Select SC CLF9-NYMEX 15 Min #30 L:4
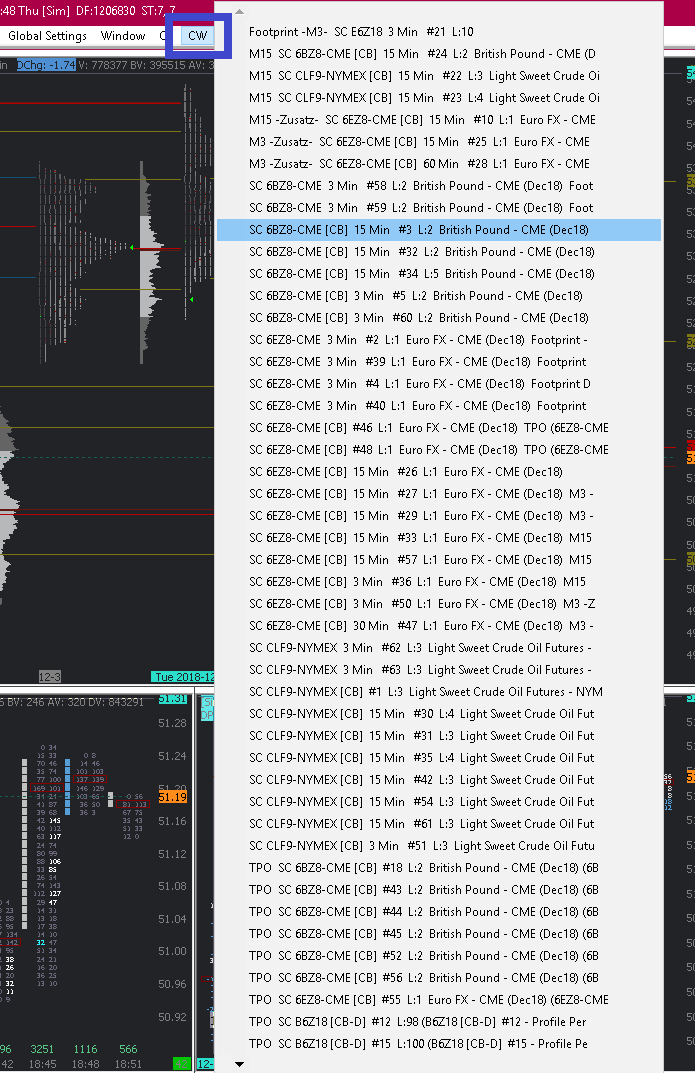 439,714
